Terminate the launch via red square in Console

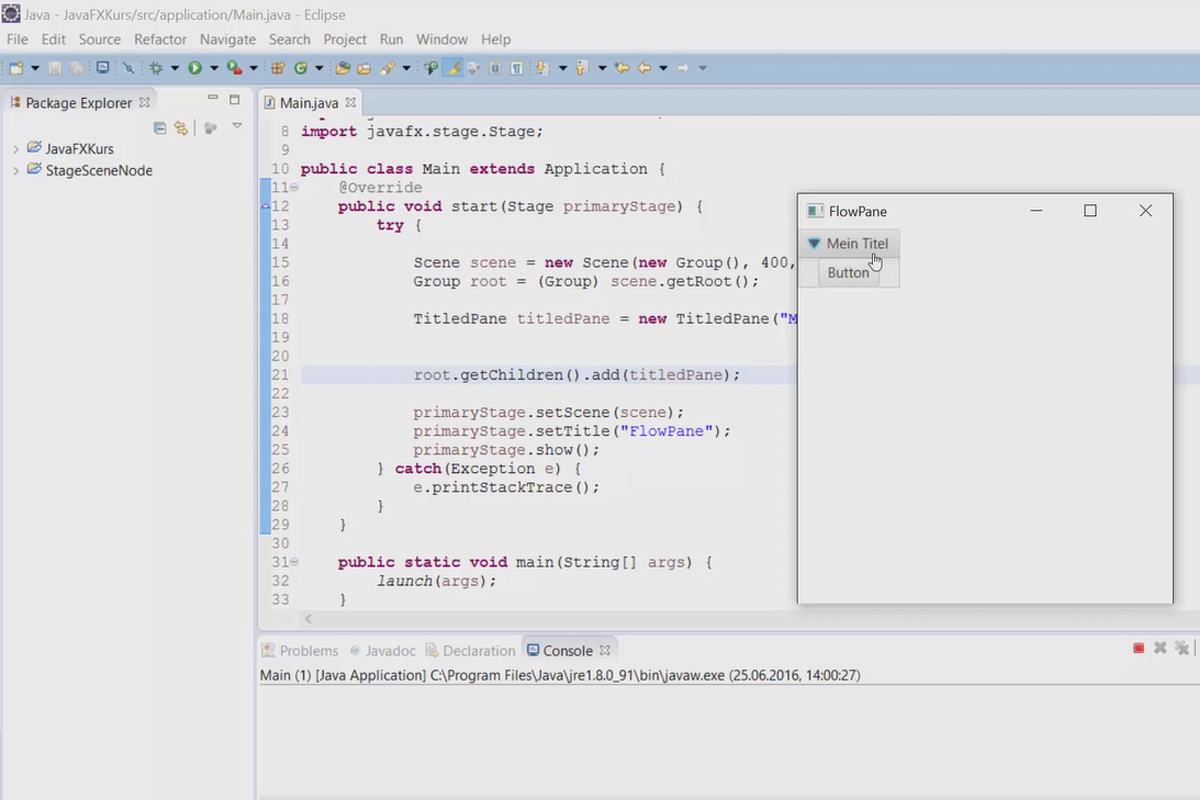click(1138, 648)
